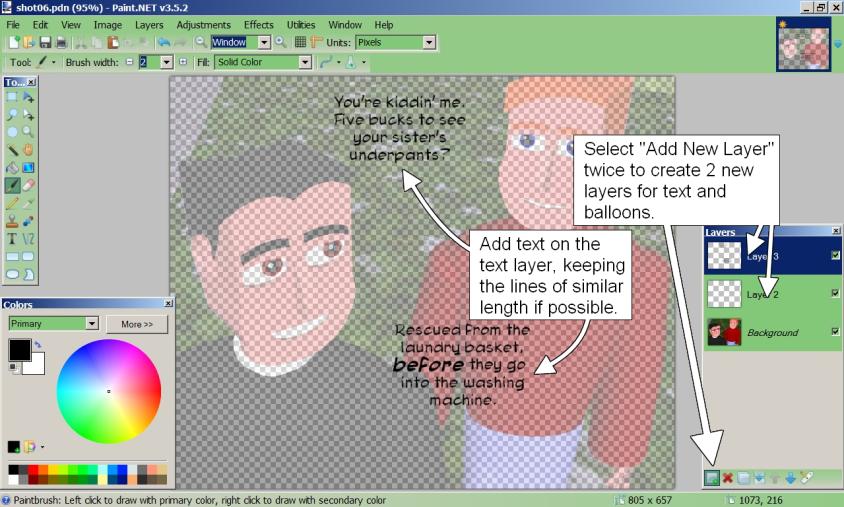Open the Adjustments menu

point(203,24)
